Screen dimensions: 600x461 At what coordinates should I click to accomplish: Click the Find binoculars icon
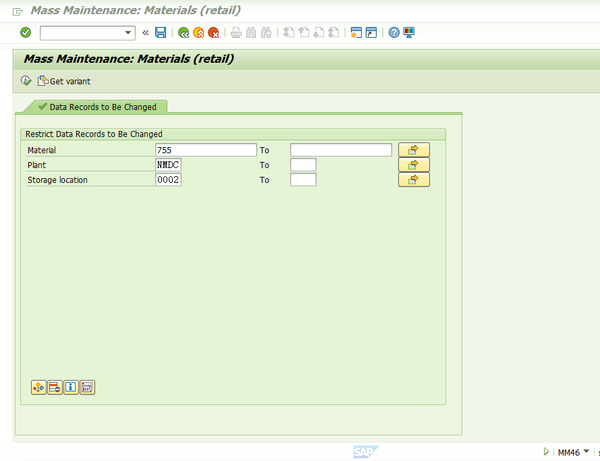pyautogui.click(x=251, y=33)
